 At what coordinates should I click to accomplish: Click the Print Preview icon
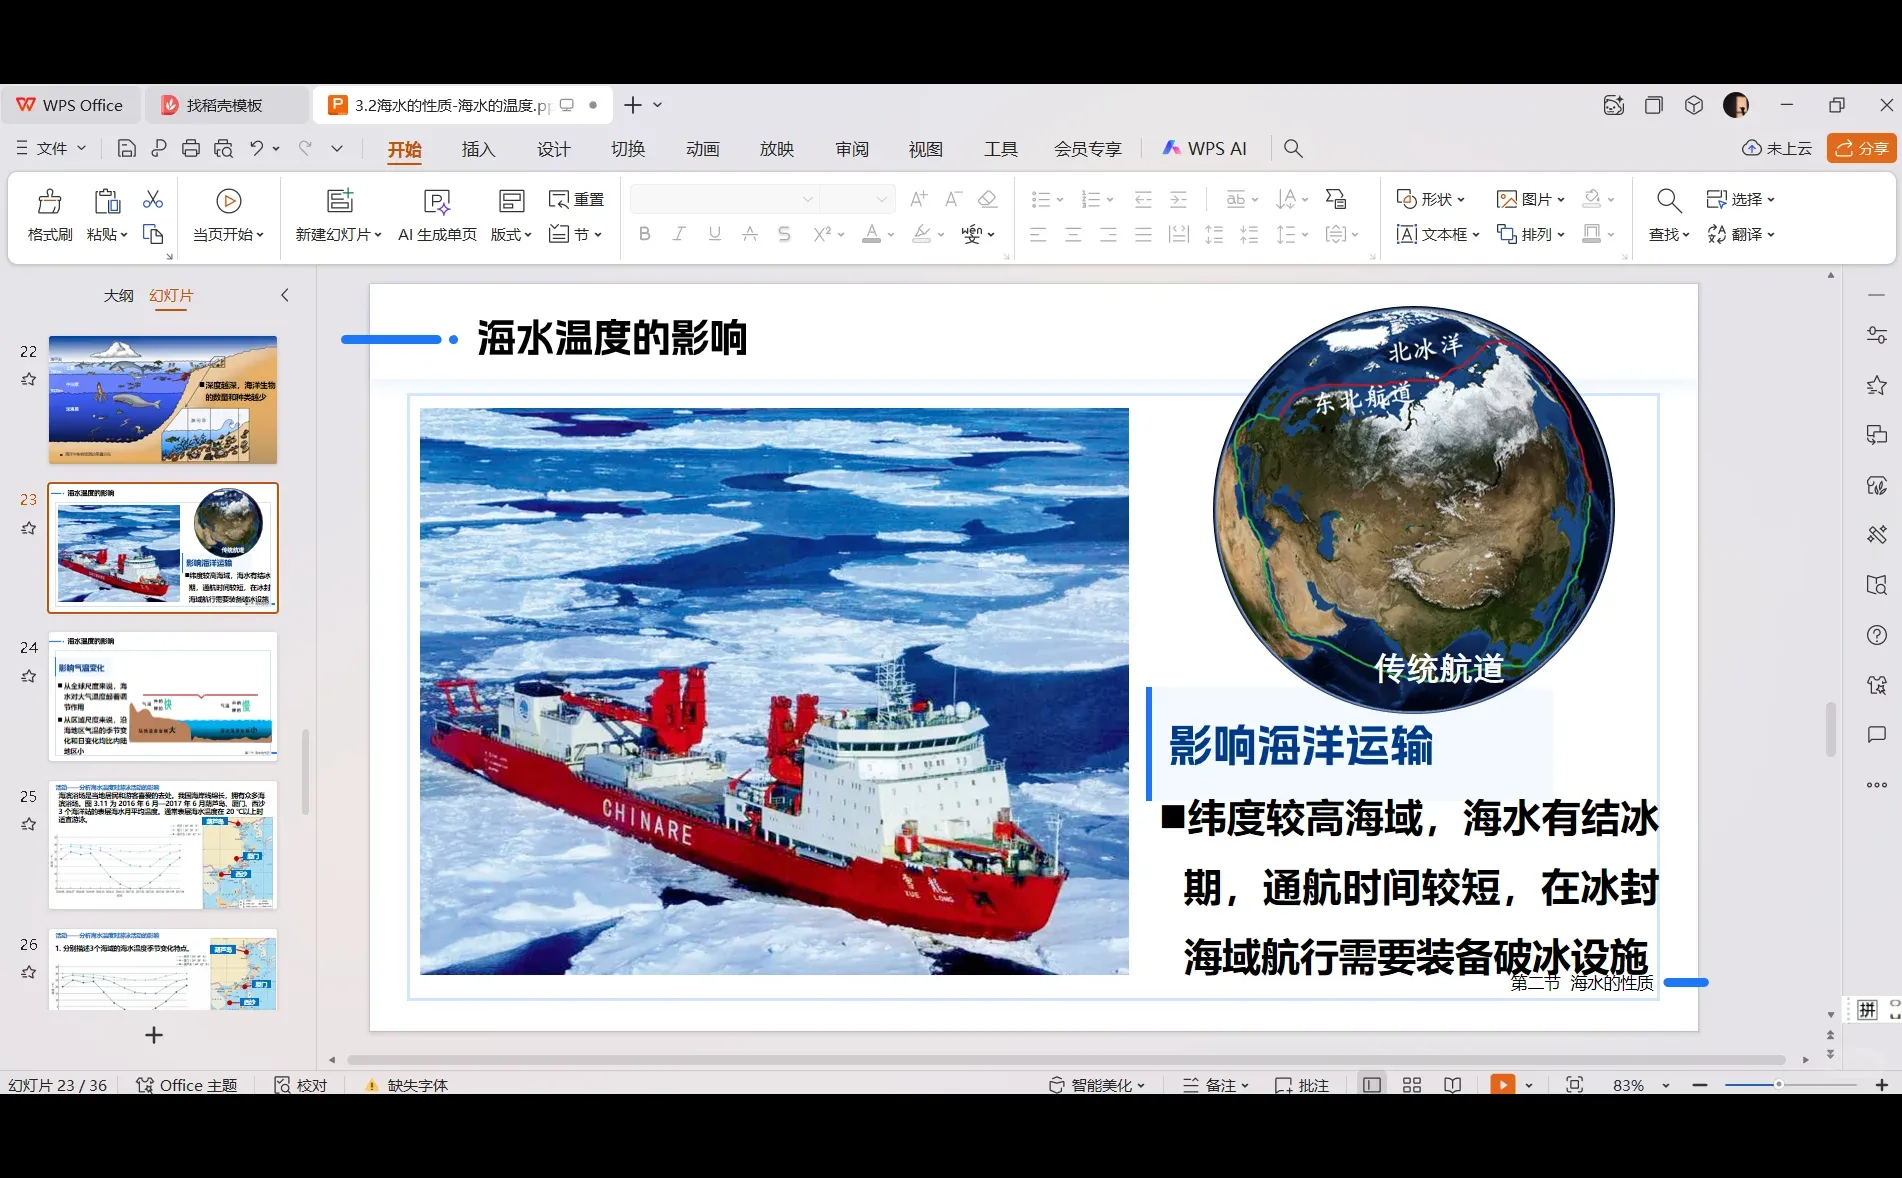point(223,149)
